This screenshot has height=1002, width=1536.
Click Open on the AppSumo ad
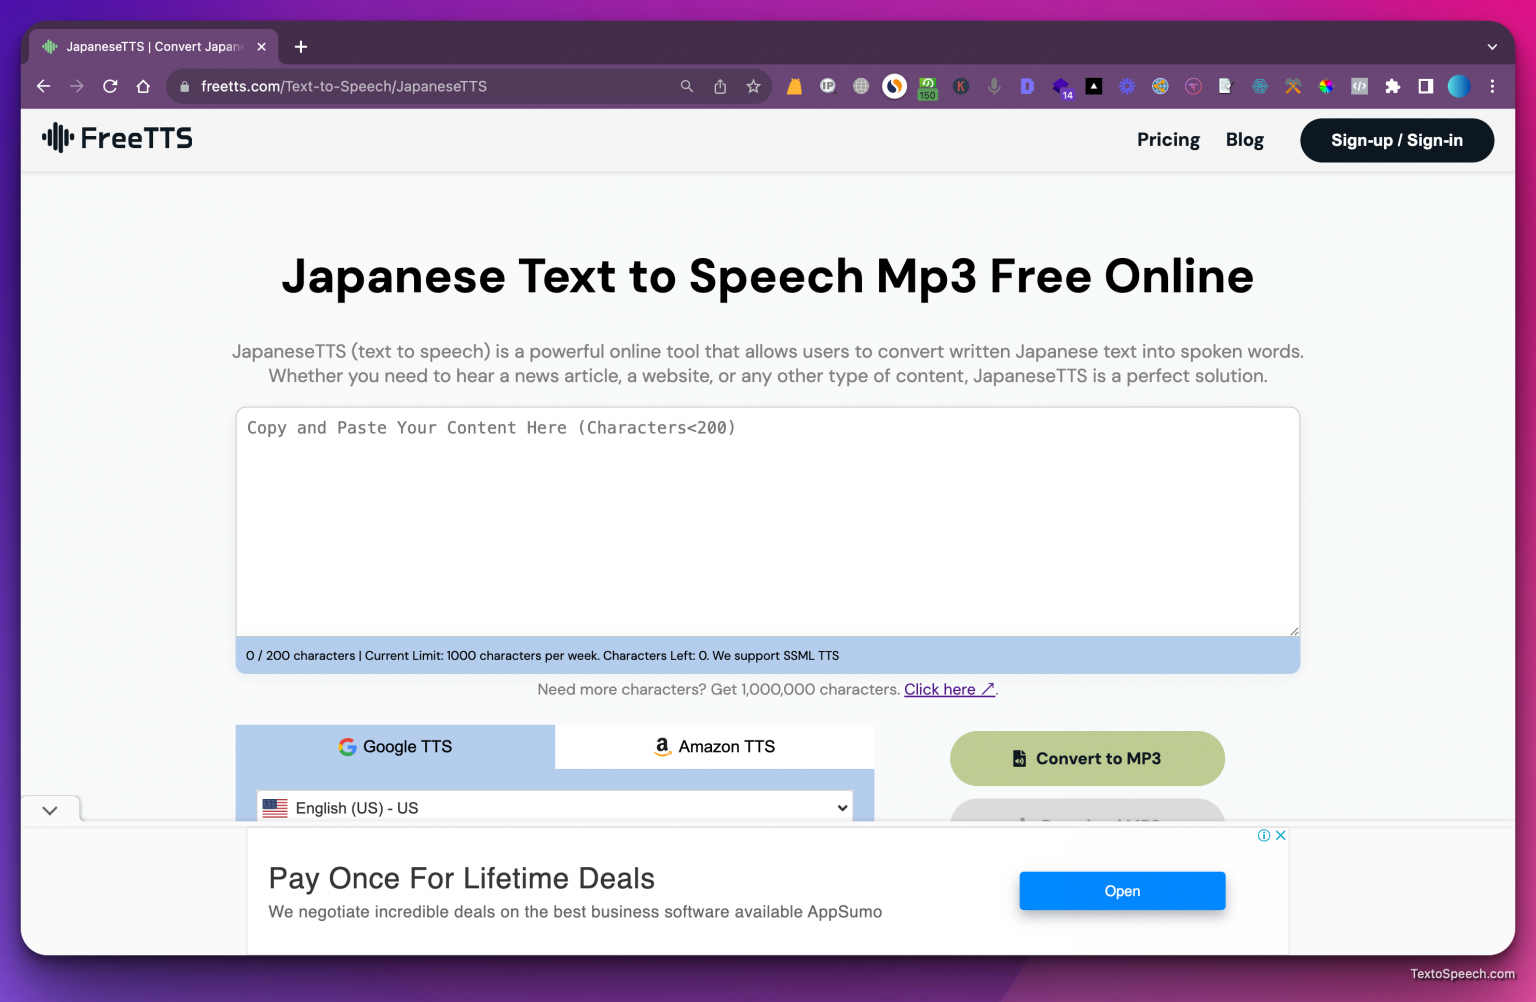pos(1122,891)
